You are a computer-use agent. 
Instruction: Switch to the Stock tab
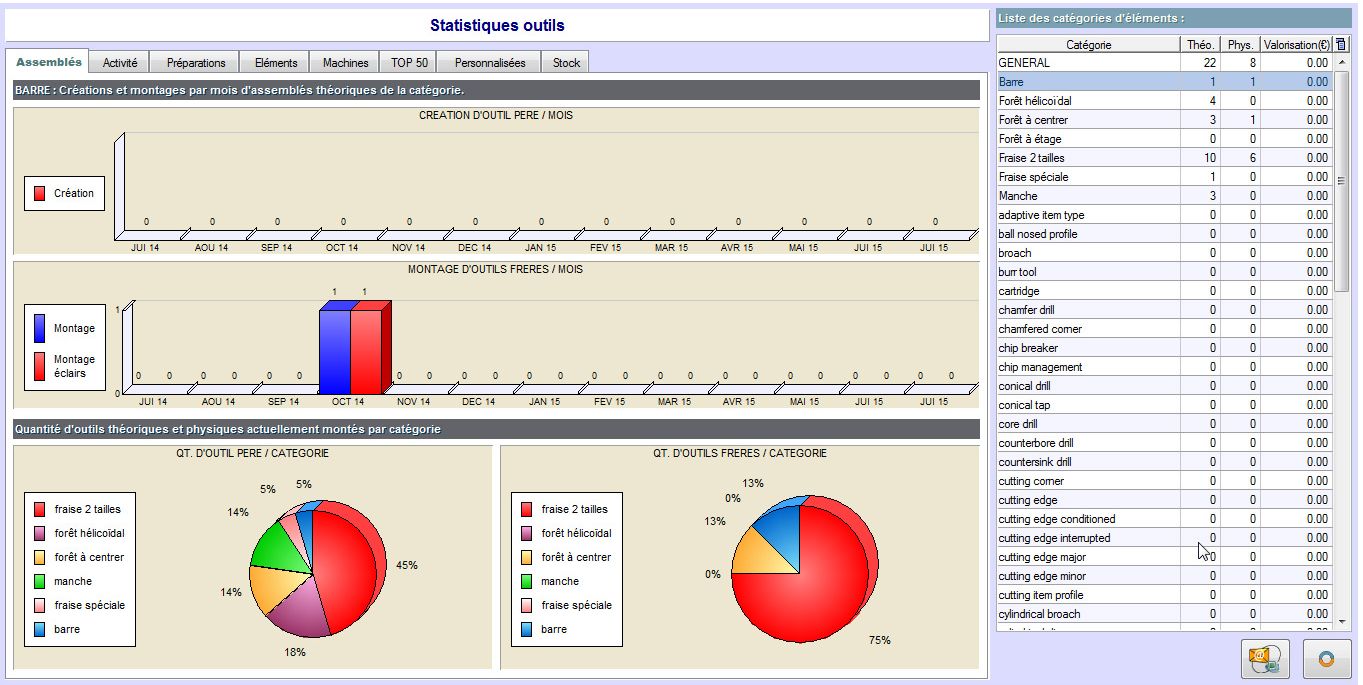(x=565, y=62)
